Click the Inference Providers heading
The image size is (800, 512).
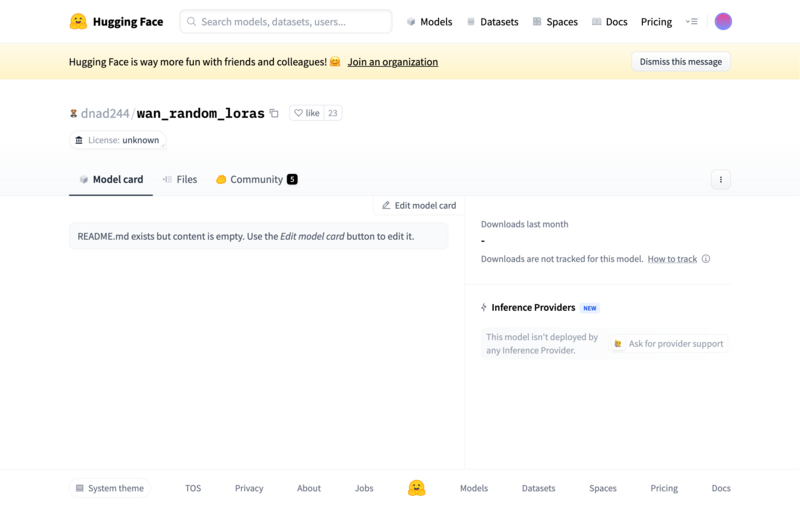click(533, 308)
